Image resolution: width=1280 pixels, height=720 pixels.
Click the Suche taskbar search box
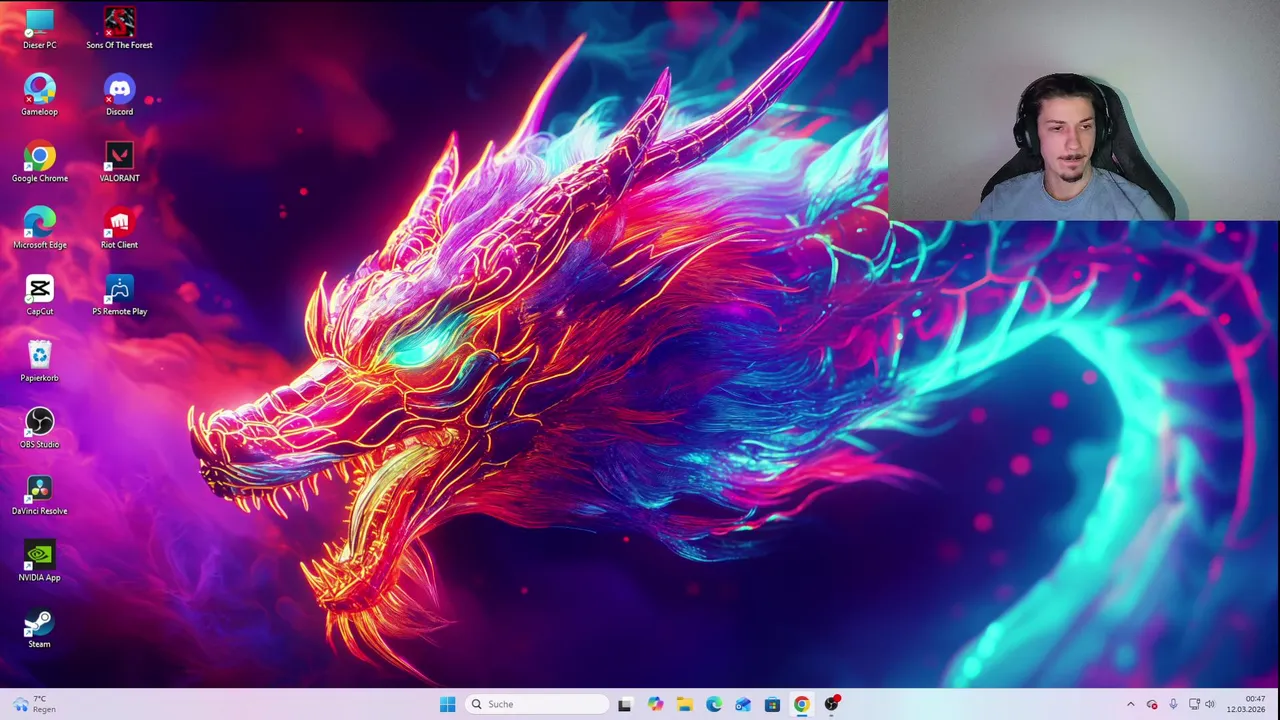pos(538,704)
